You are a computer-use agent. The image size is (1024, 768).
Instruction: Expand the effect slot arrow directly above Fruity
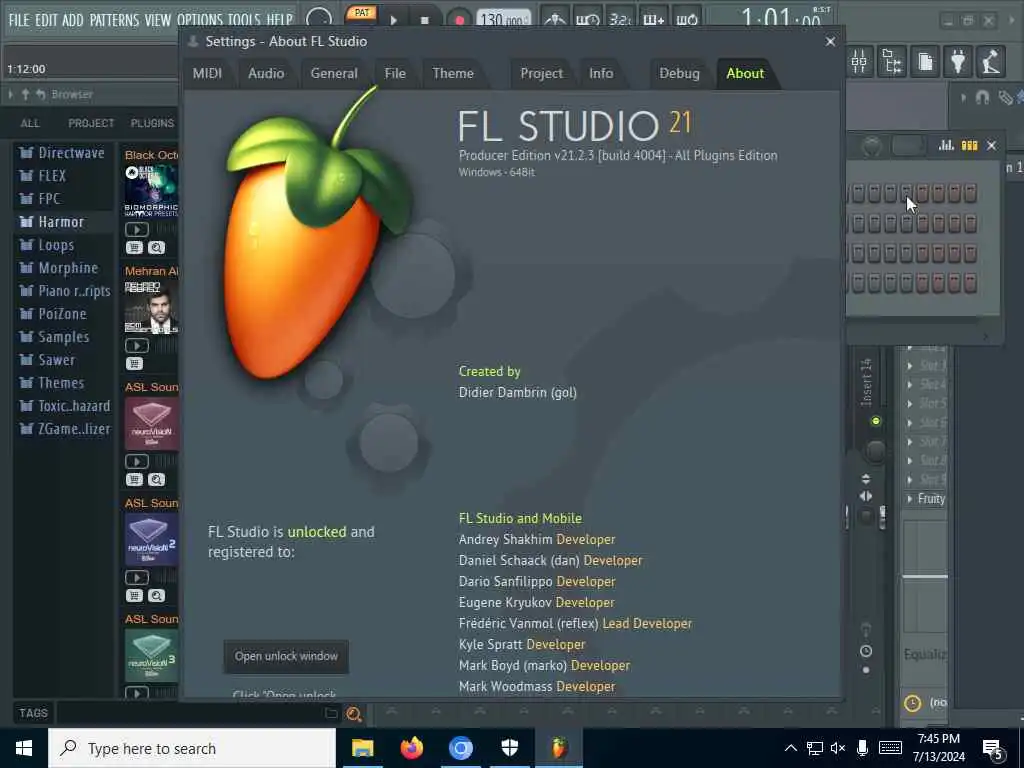click(x=910, y=479)
